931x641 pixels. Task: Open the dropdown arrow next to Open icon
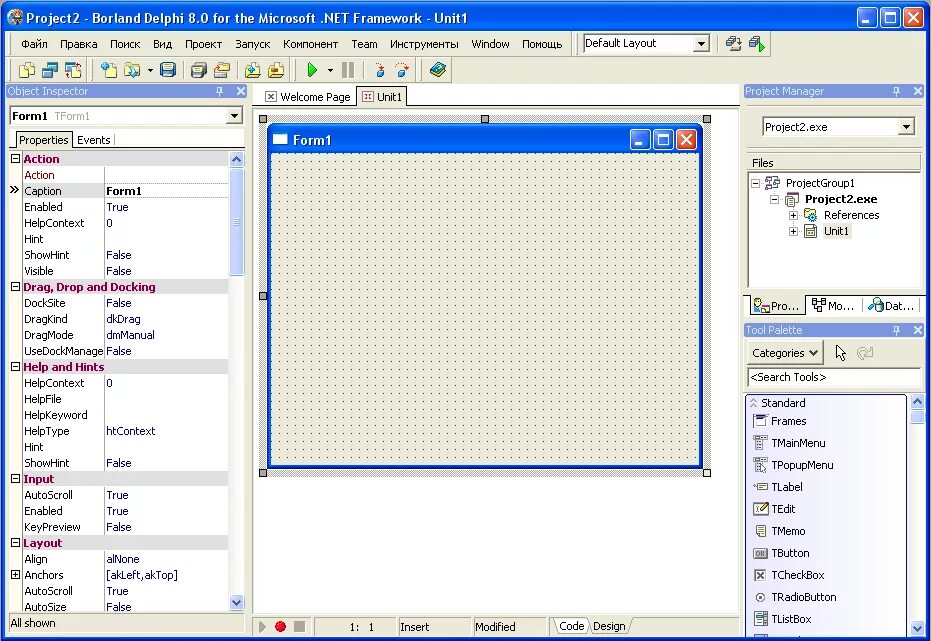coord(150,70)
